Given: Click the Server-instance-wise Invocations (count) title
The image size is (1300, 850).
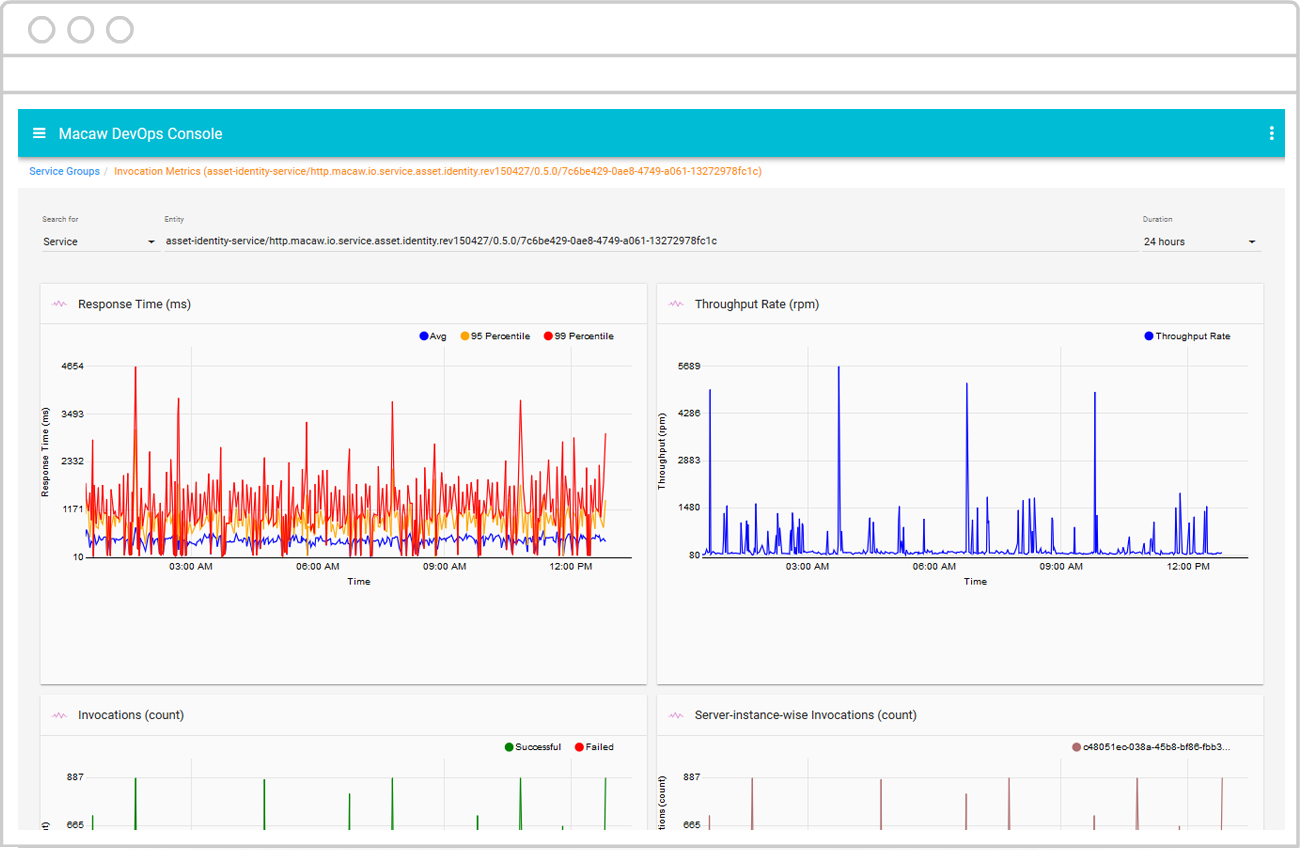Looking at the screenshot, I should pyautogui.click(x=806, y=715).
